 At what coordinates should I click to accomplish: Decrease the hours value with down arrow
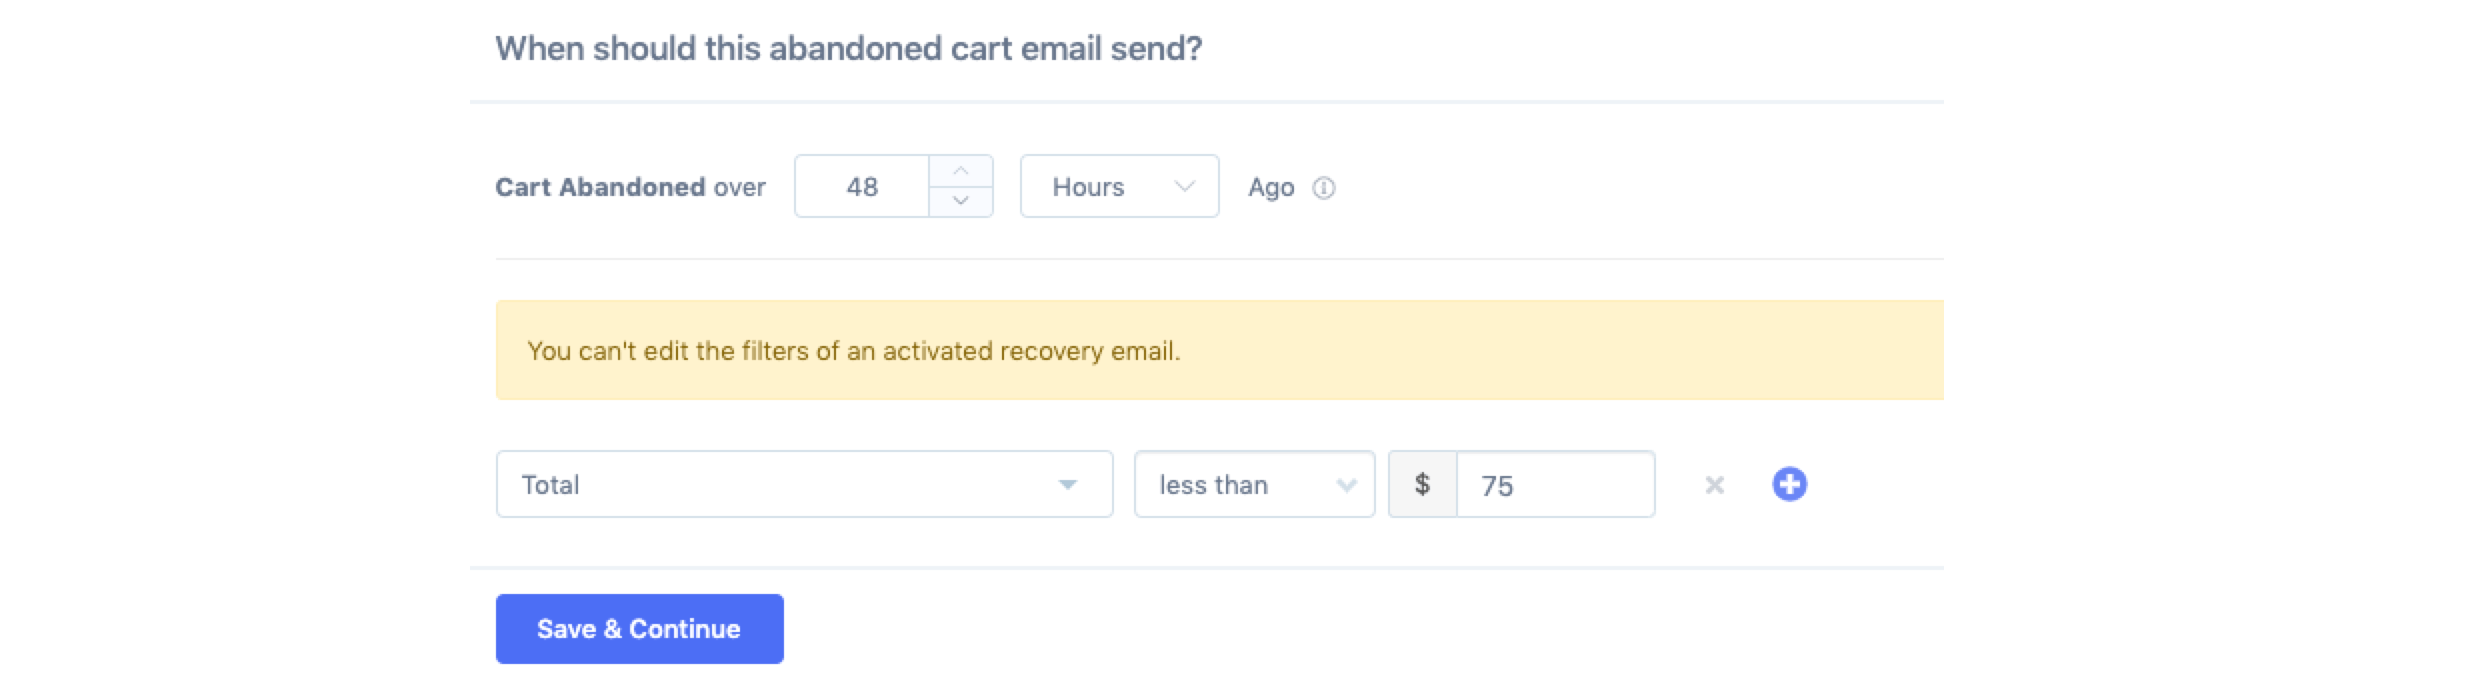[960, 201]
